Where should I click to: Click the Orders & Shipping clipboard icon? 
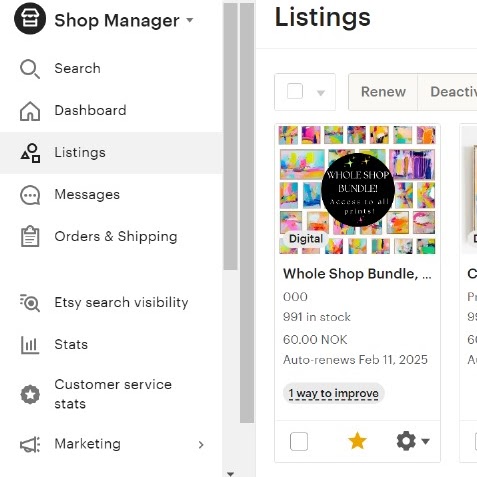(x=30, y=237)
